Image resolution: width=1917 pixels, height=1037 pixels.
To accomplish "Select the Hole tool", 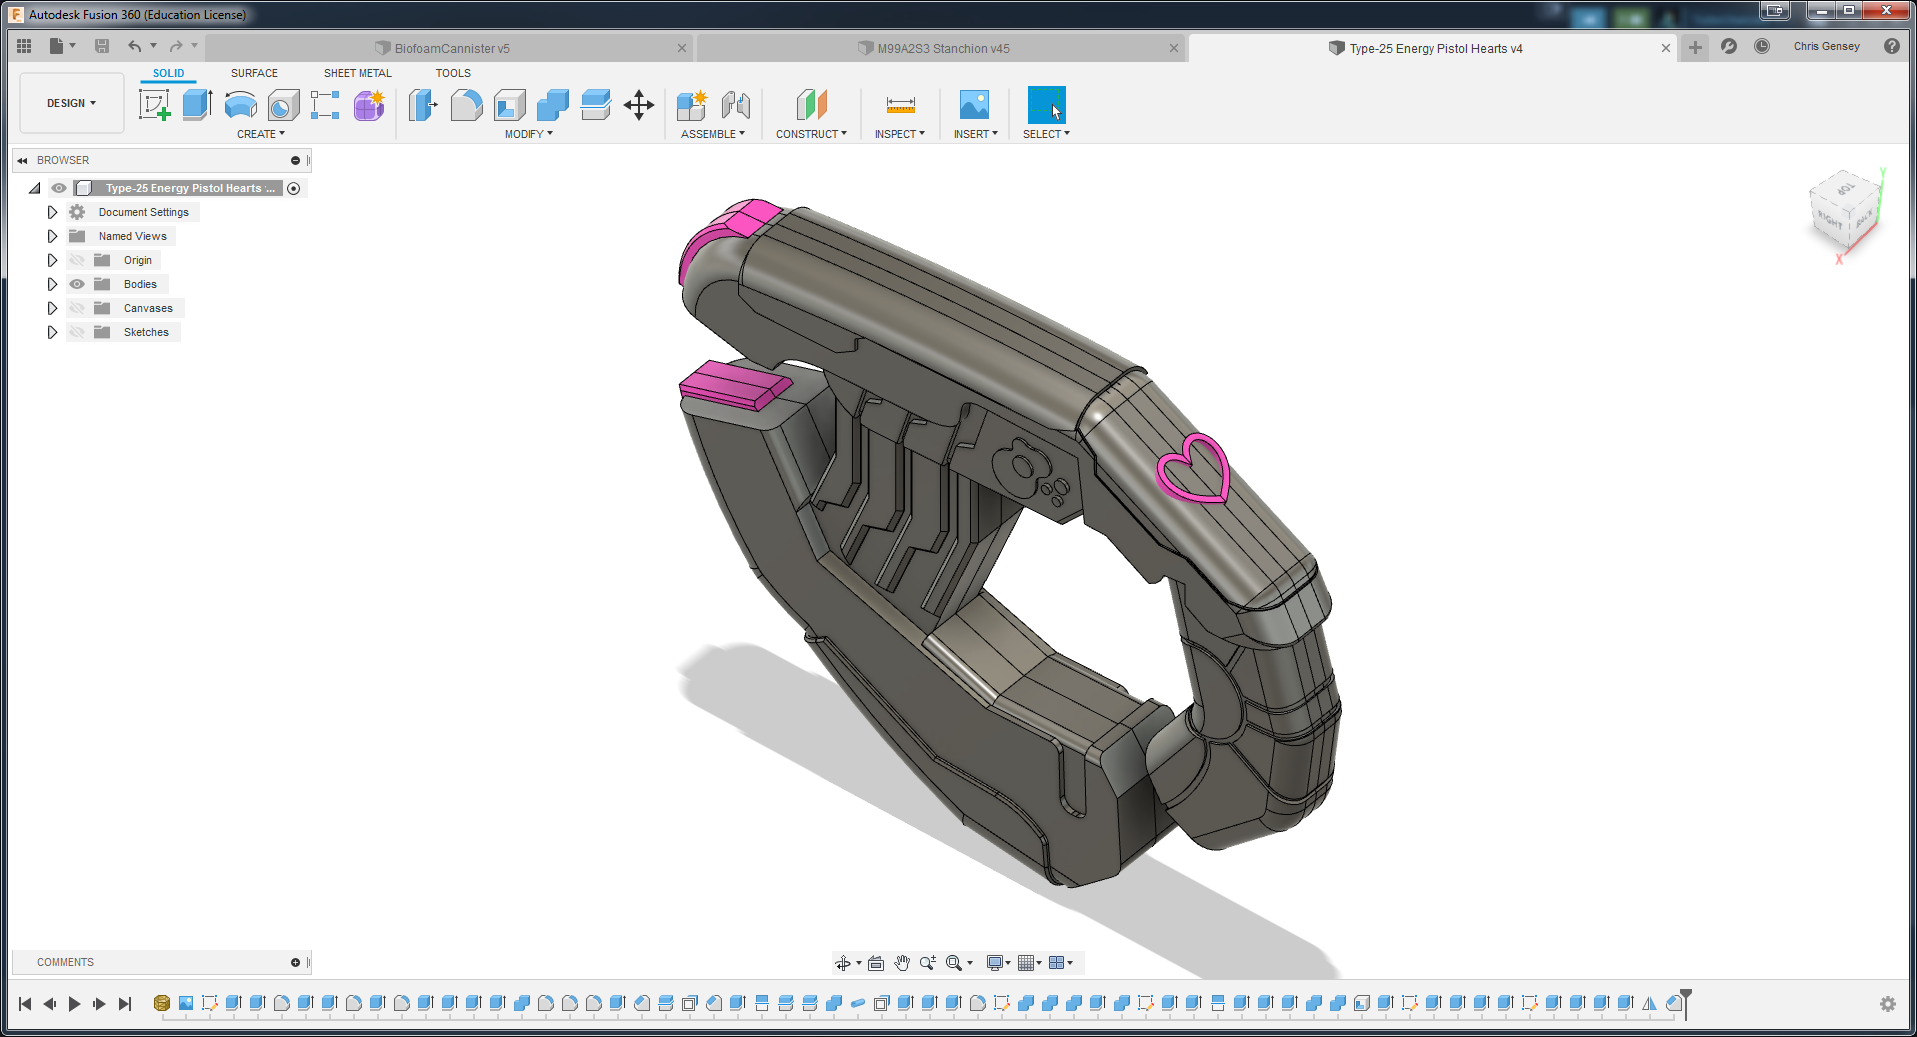I will pos(283,105).
